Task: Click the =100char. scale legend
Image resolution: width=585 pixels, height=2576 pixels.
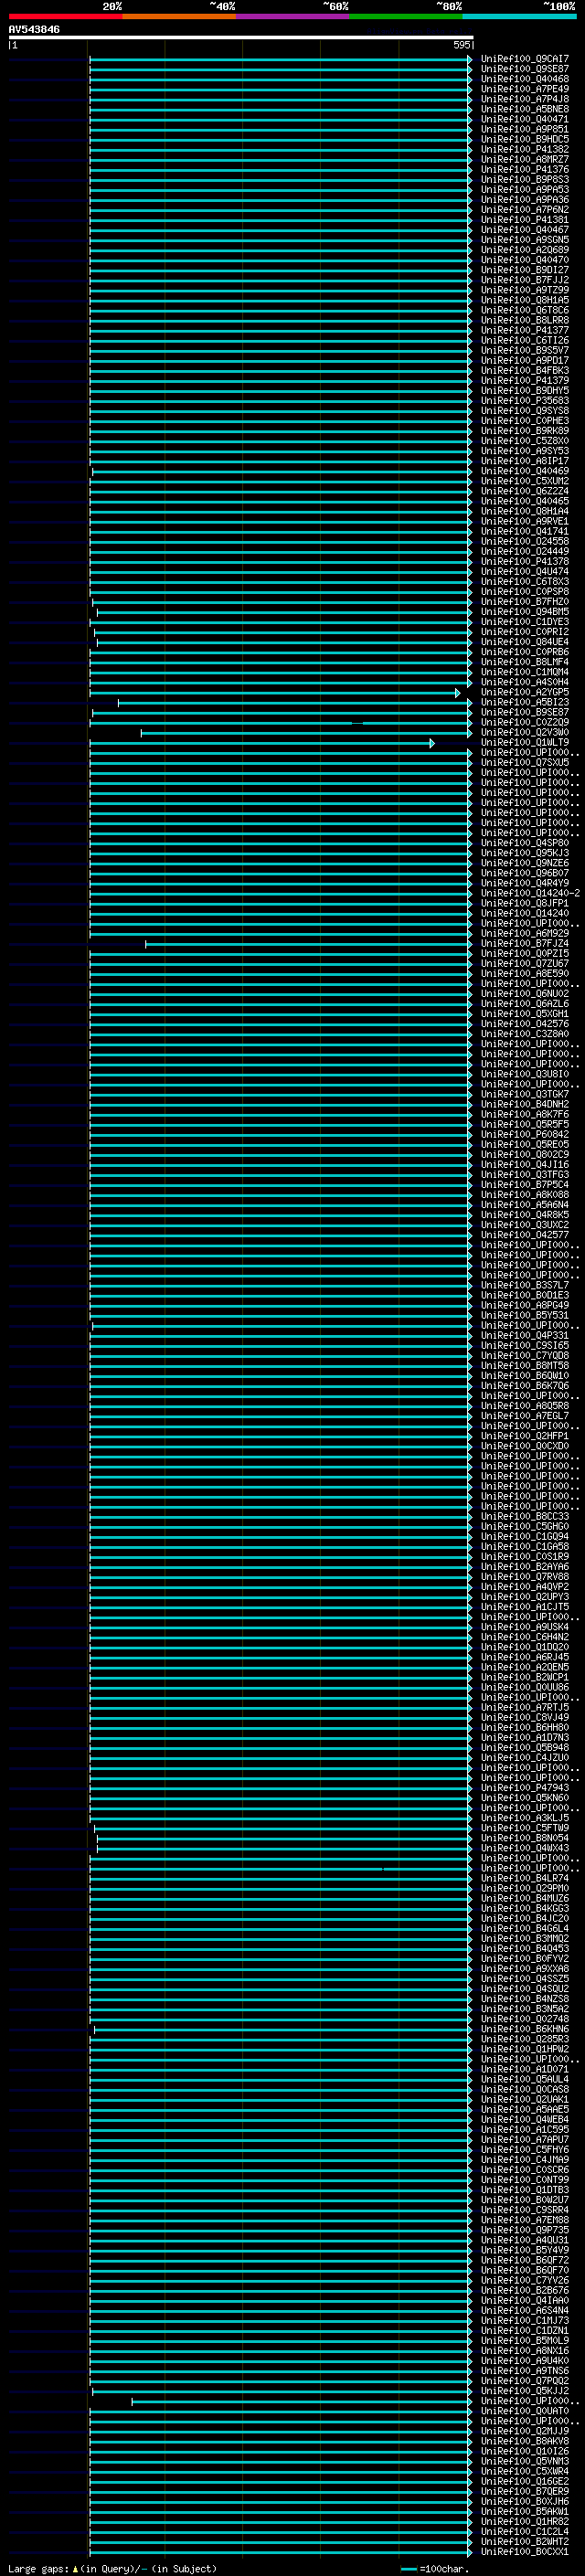Action: 435,2568
